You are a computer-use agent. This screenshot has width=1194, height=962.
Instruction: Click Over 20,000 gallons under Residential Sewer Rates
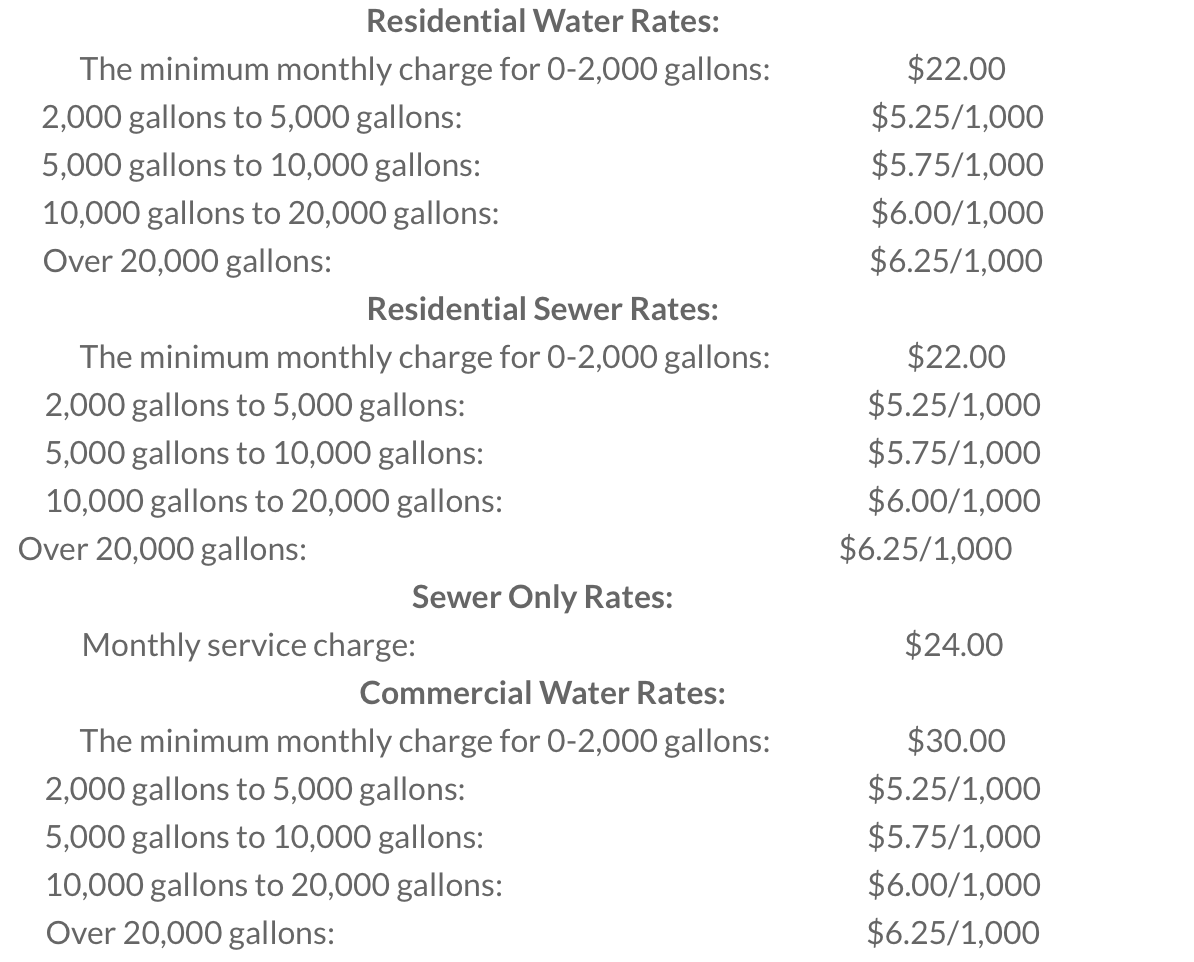[x=163, y=549]
